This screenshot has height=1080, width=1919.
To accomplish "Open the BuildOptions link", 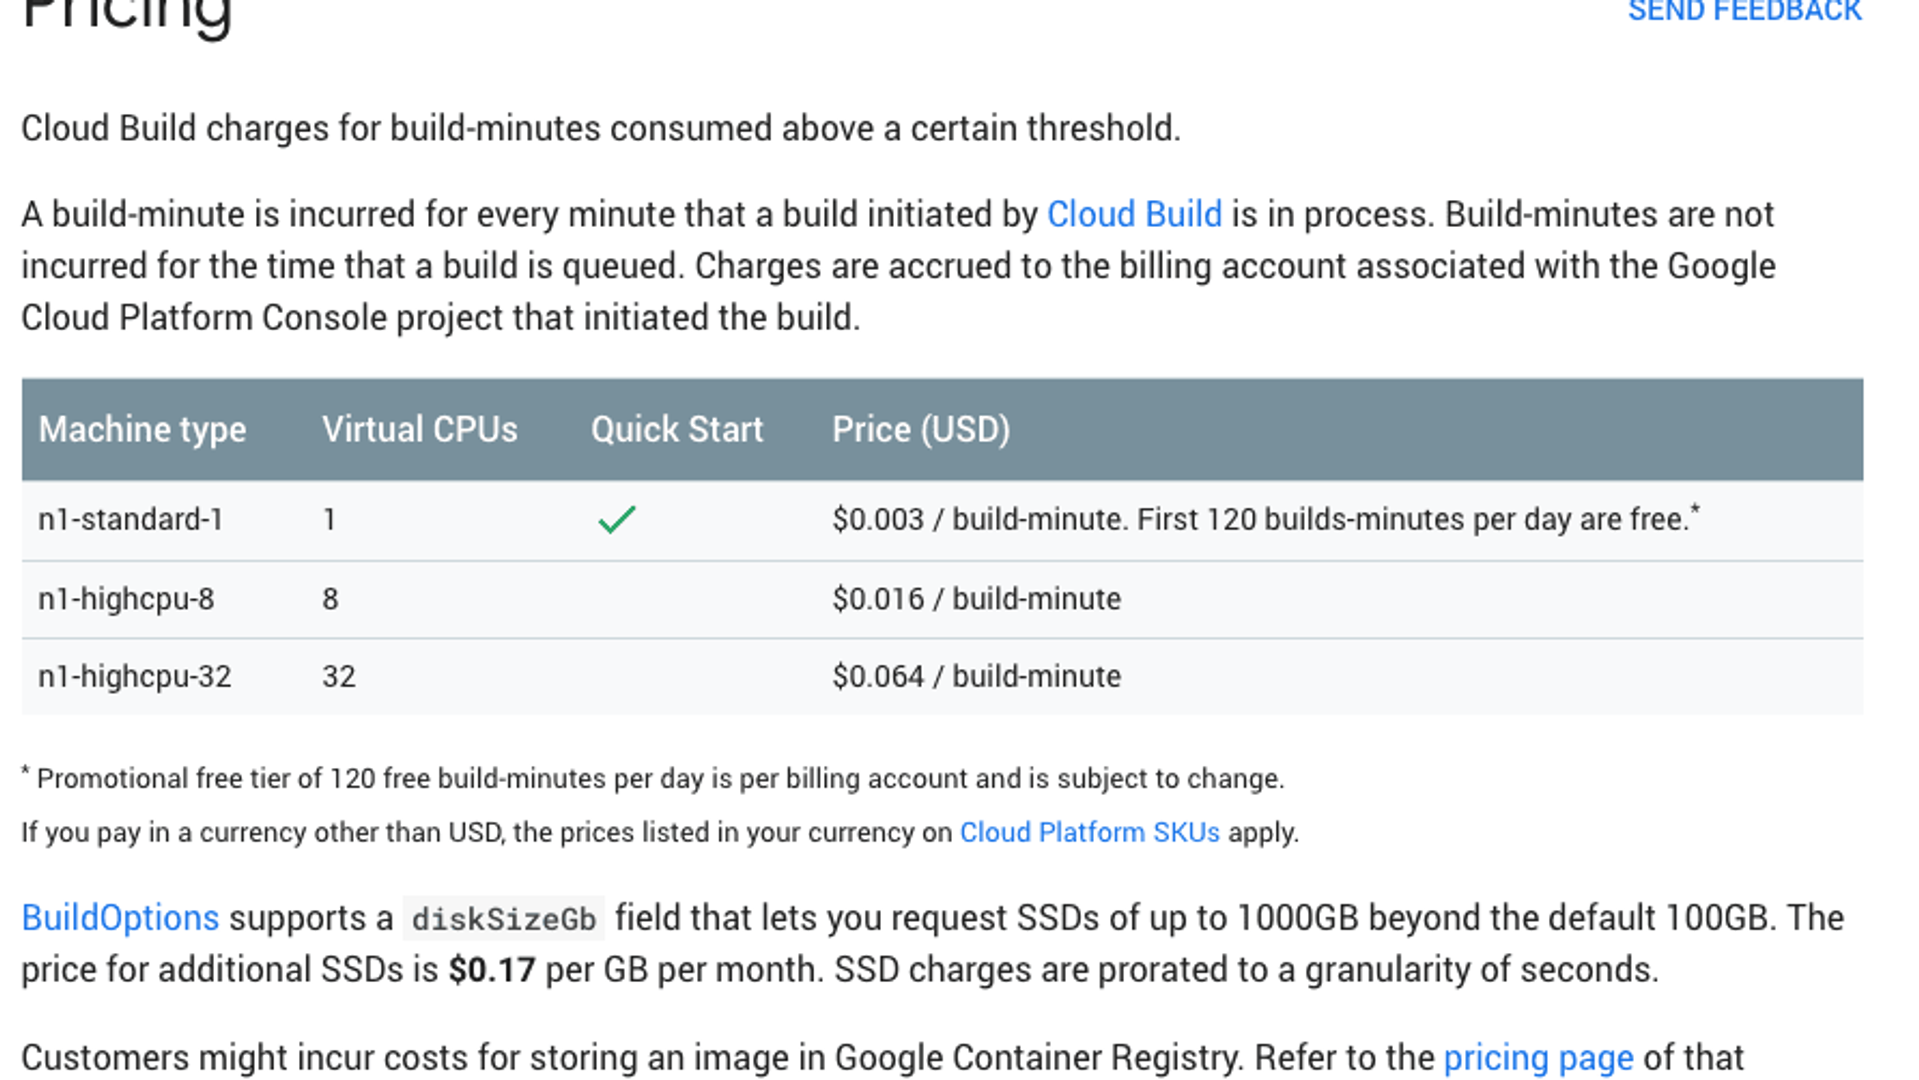I will 120,918.
